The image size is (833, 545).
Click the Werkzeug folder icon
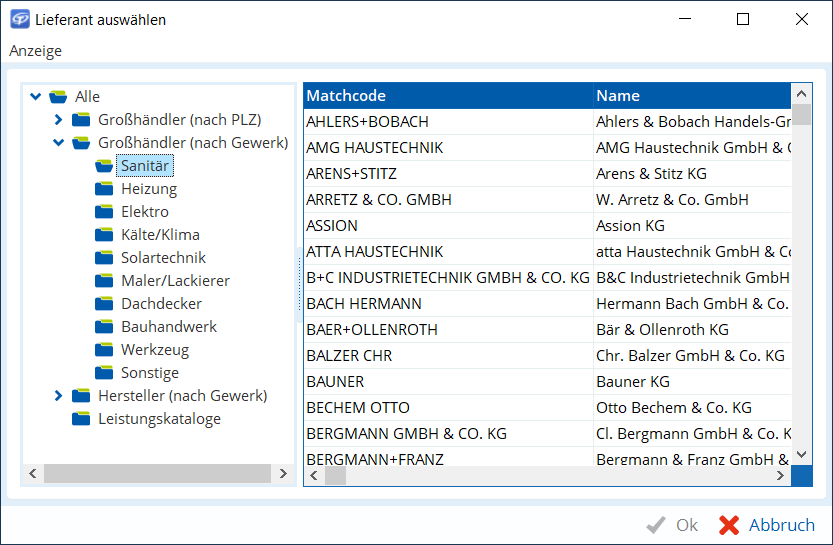point(105,350)
